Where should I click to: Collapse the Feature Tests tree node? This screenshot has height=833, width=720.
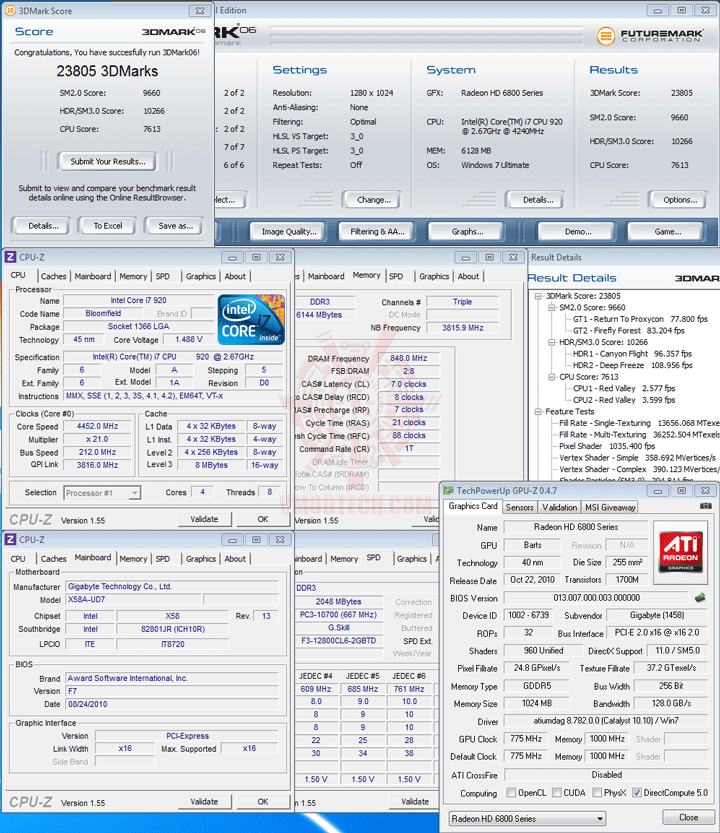(538, 411)
